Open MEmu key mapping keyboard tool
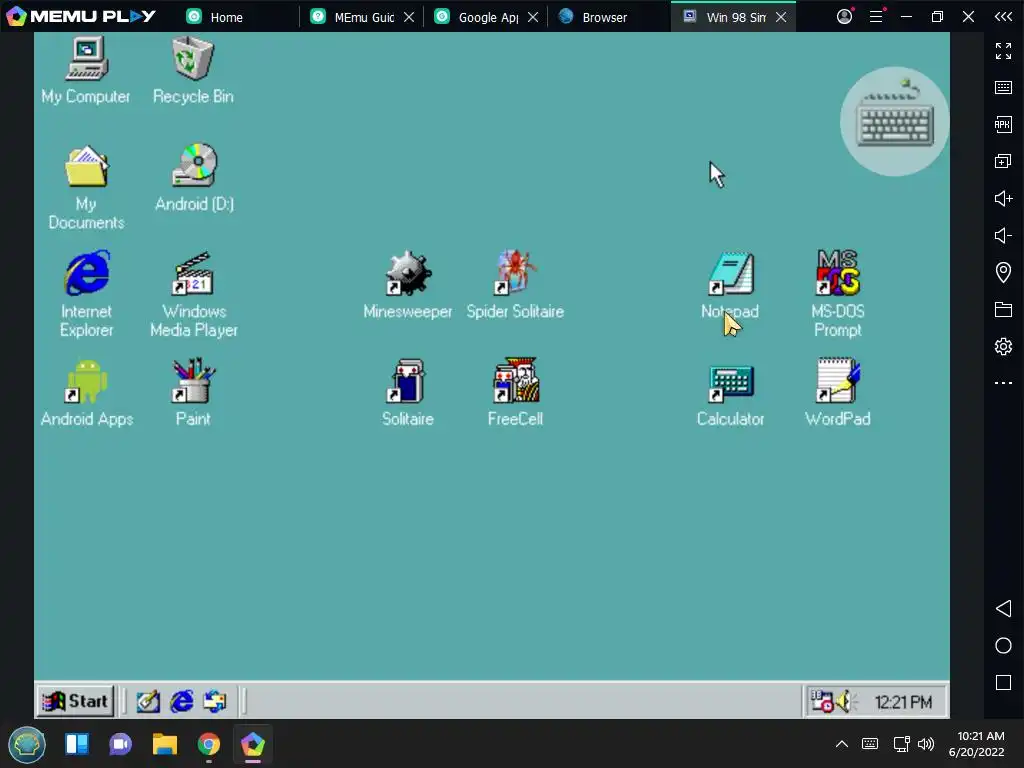The image size is (1024, 768). point(1003,88)
